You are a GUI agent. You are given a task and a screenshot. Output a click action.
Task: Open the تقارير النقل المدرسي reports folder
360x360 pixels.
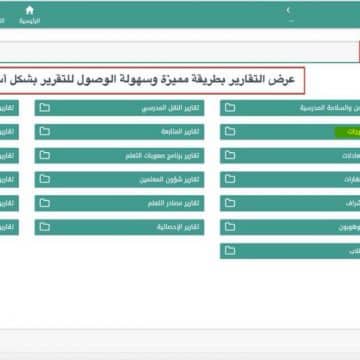coord(119,108)
